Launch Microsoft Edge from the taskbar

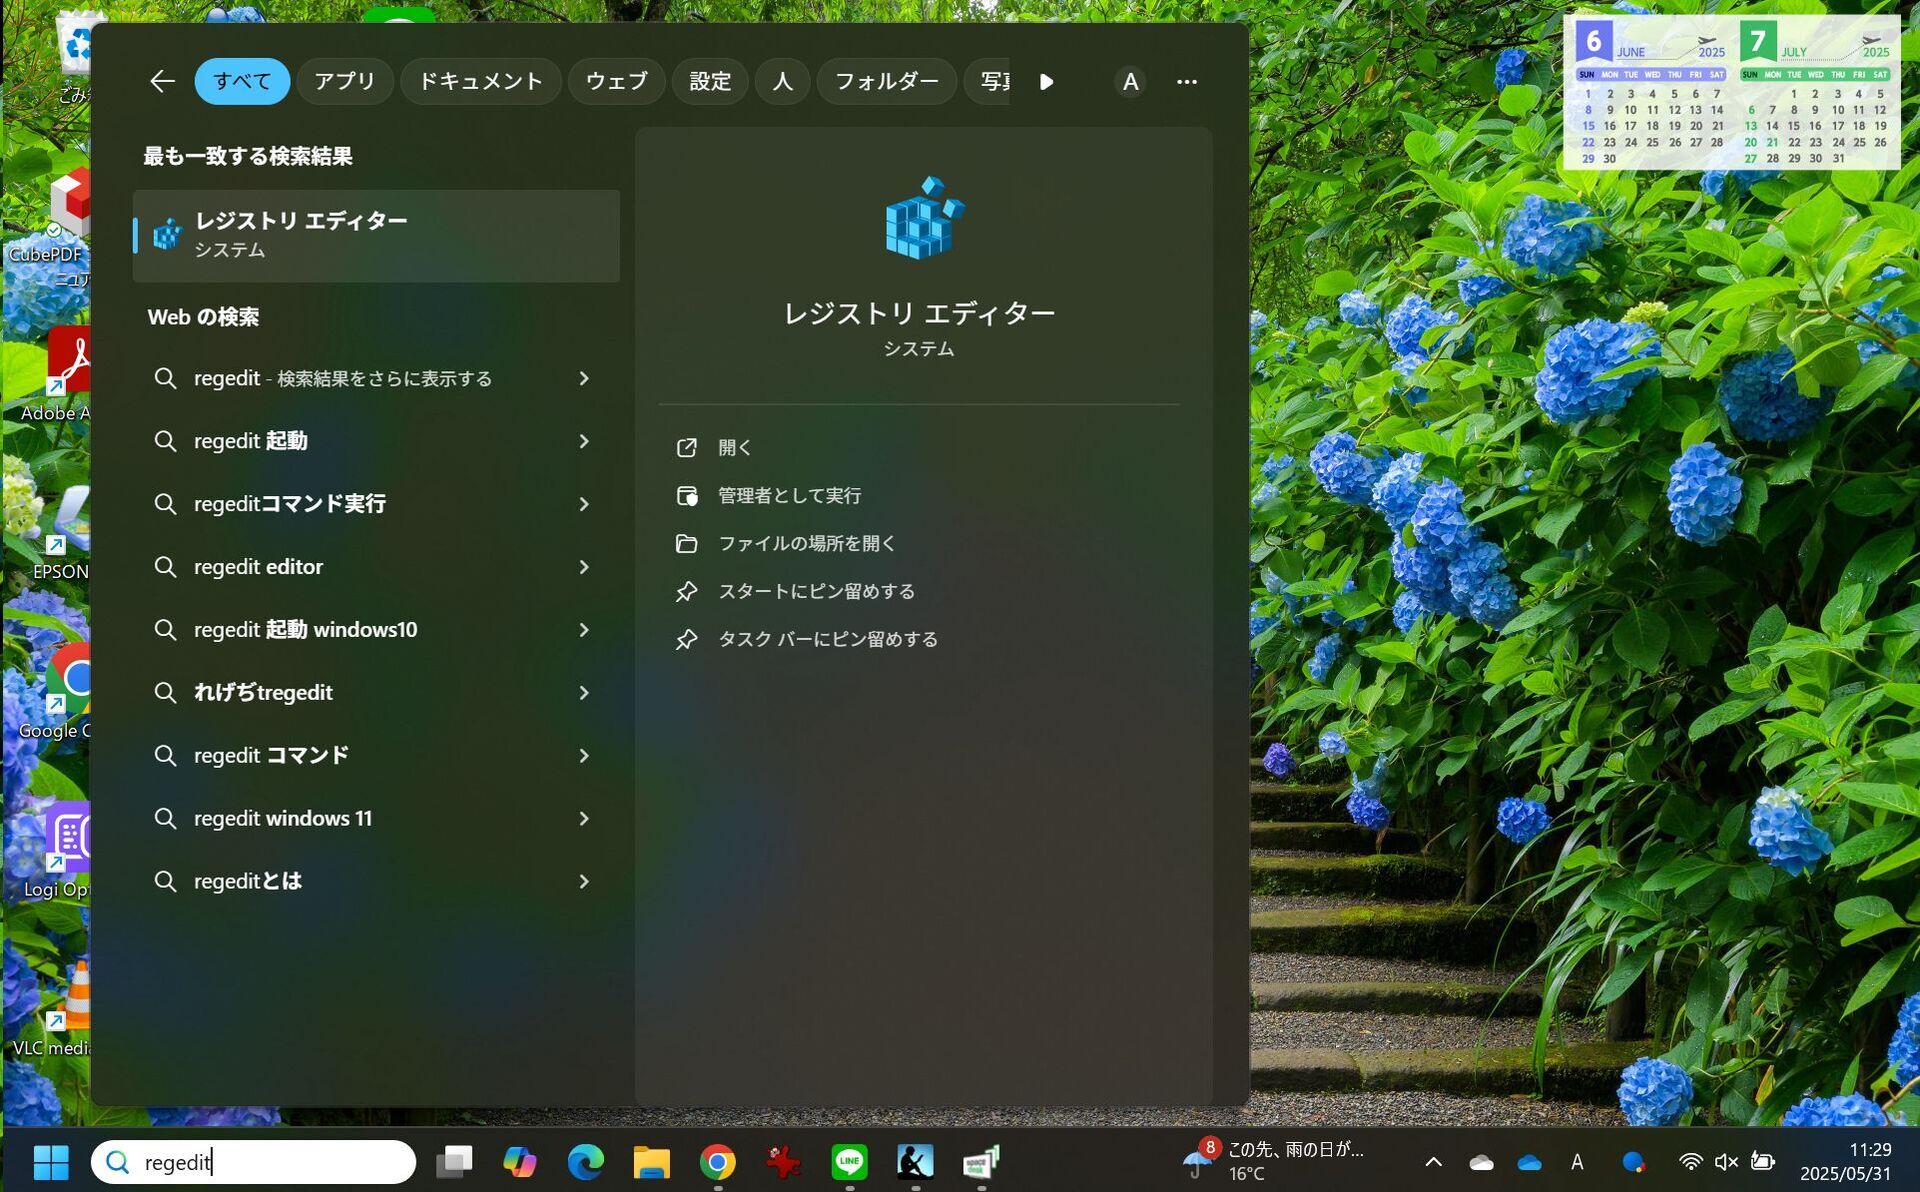point(587,1162)
